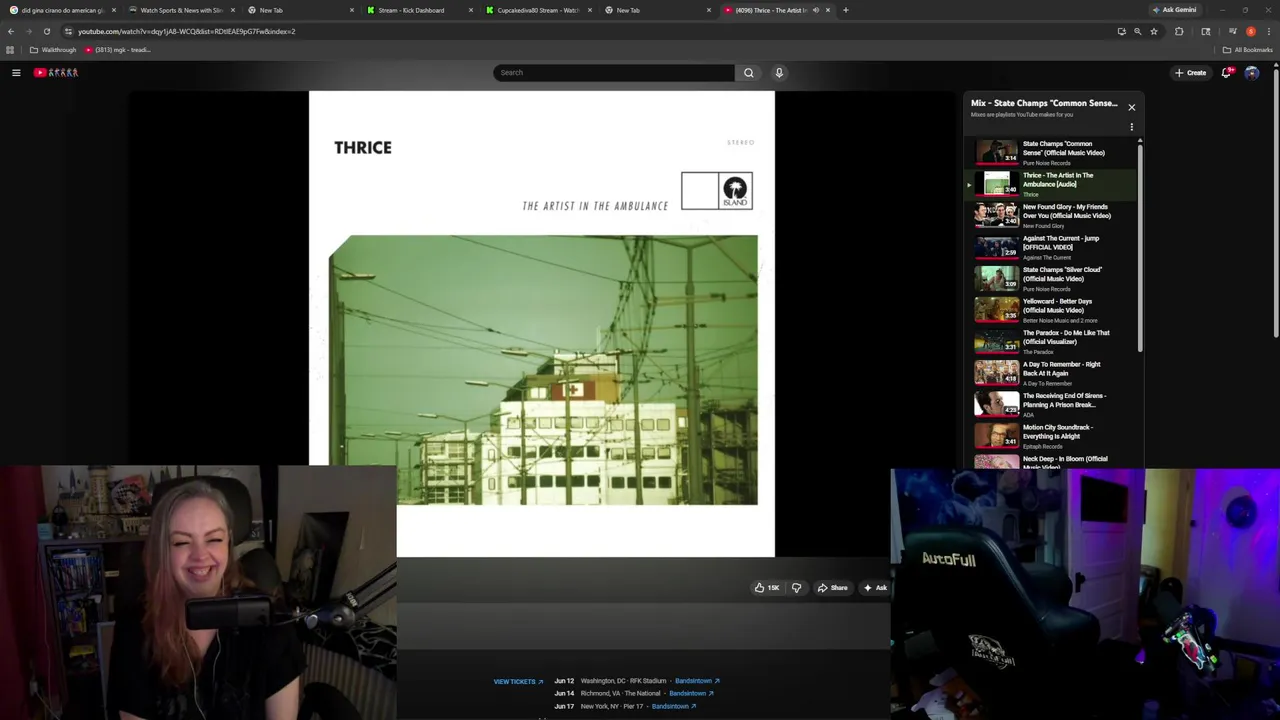Click the Create button

coord(1191,72)
